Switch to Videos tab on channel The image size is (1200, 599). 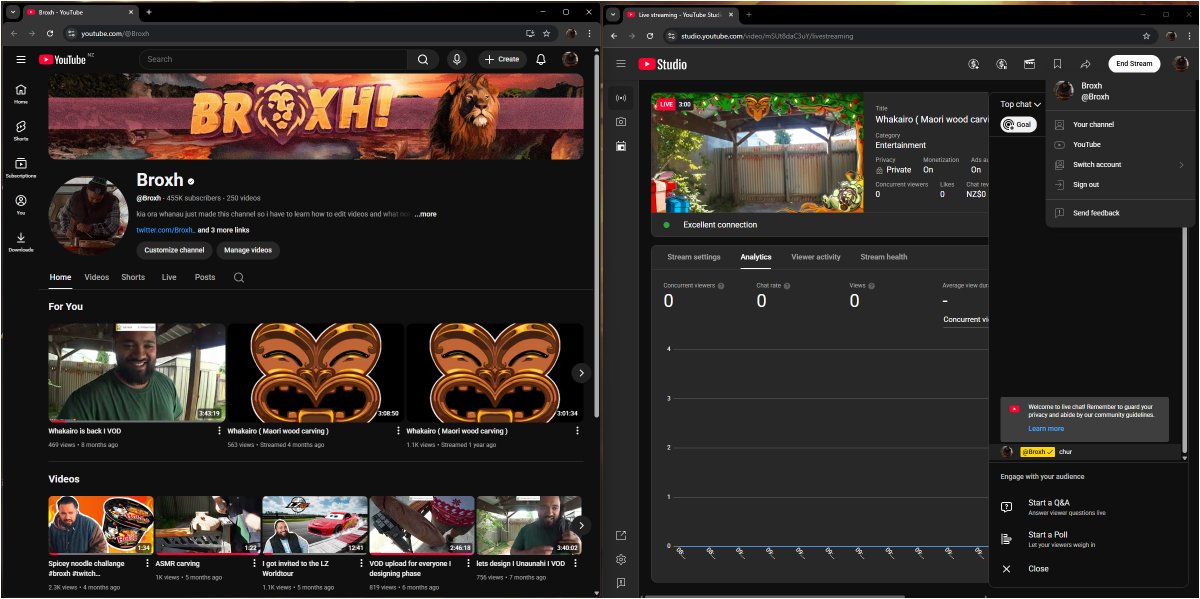click(97, 277)
